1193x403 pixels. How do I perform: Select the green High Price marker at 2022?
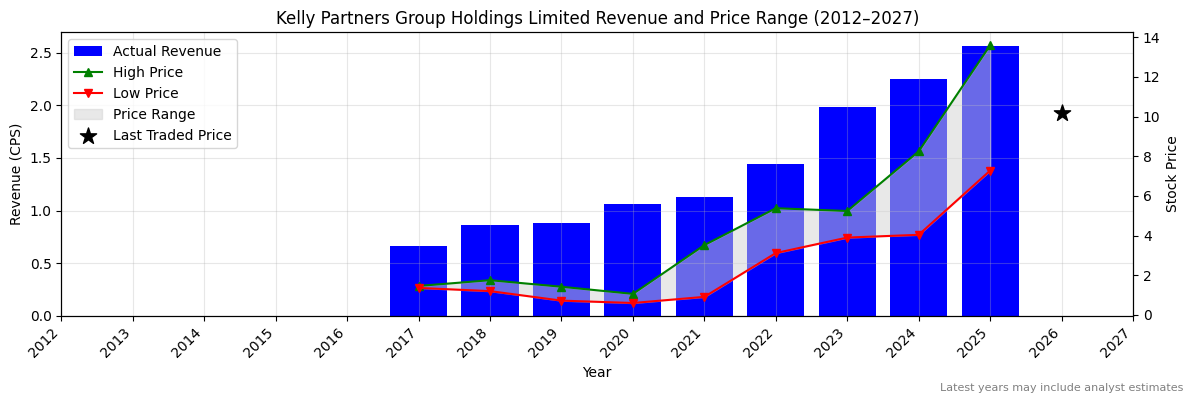pos(776,208)
